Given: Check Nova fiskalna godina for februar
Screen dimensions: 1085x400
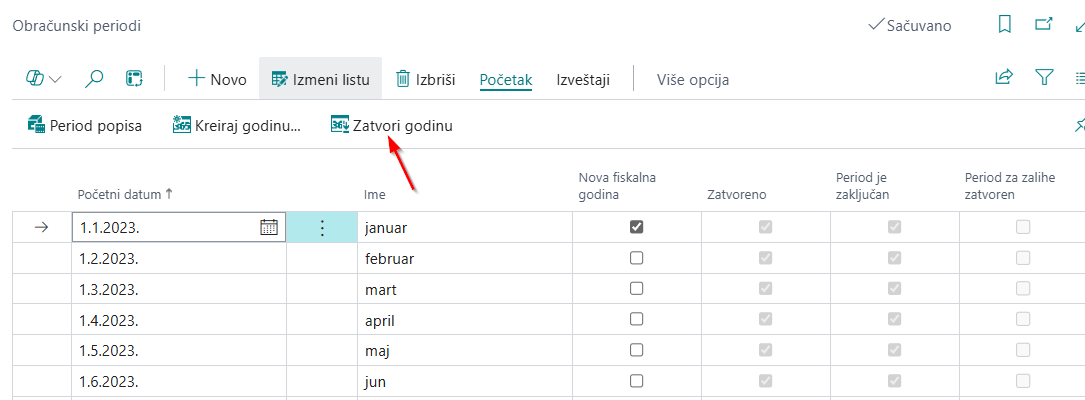Looking at the screenshot, I should pos(637,258).
